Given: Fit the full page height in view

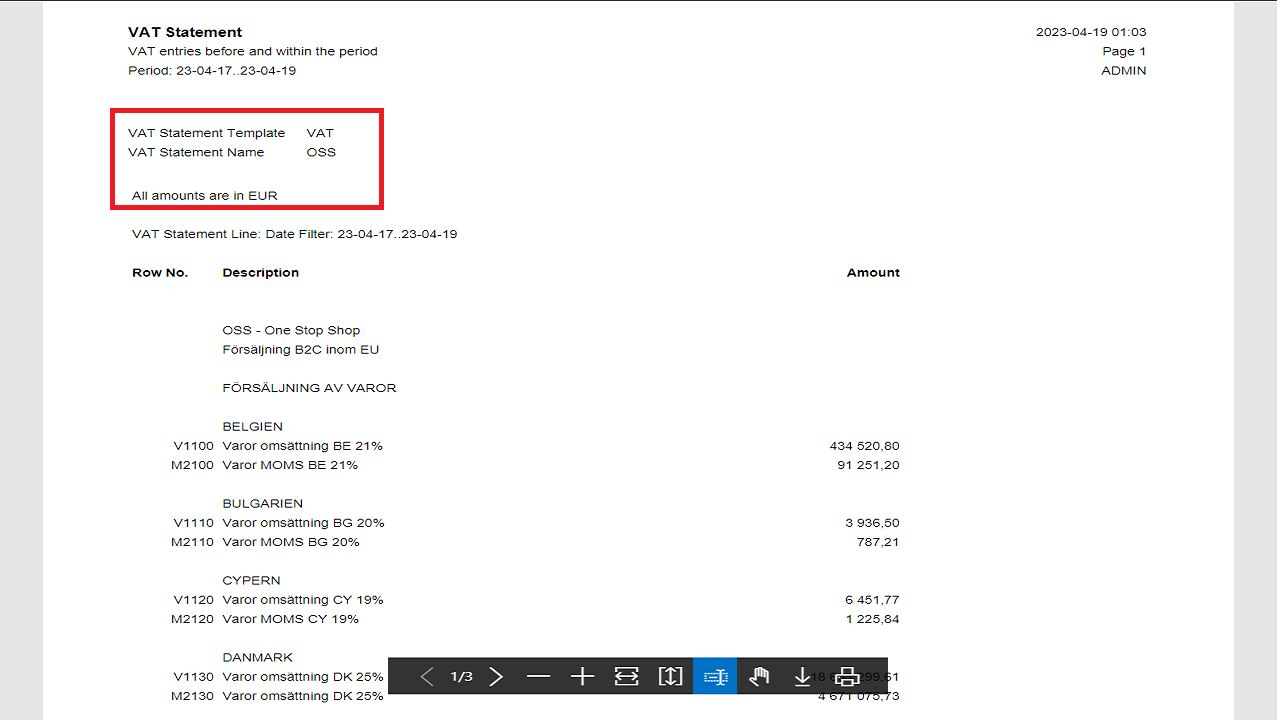Looking at the screenshot, I should [671, 677].
